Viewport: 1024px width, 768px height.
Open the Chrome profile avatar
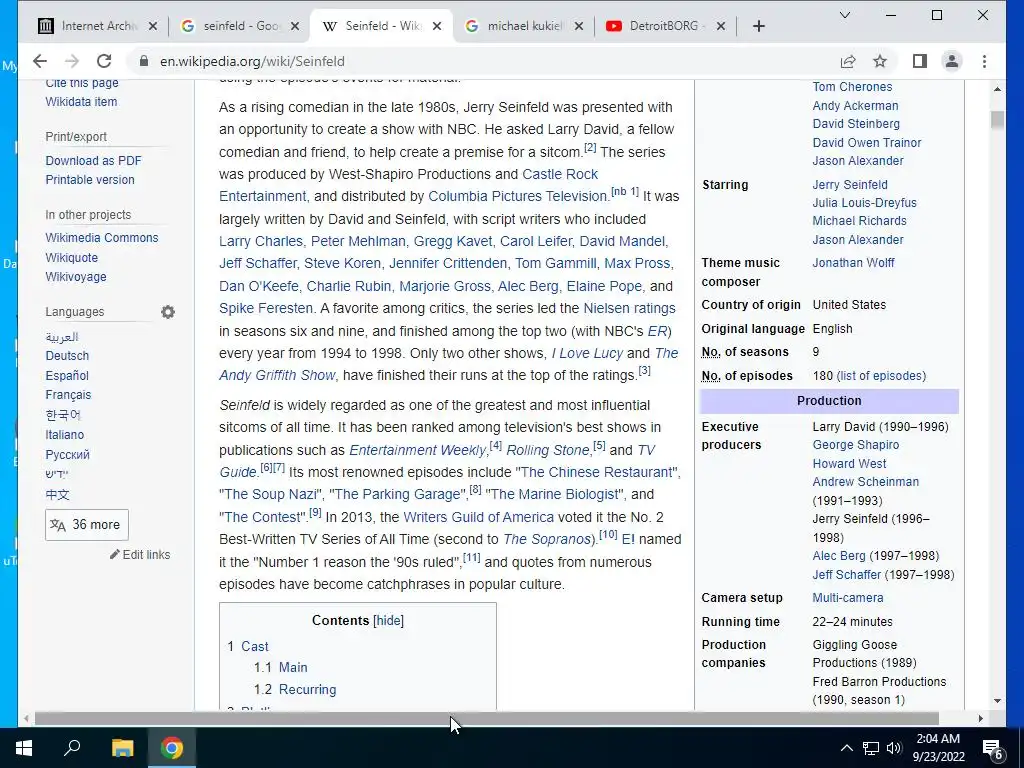point(952,61)
